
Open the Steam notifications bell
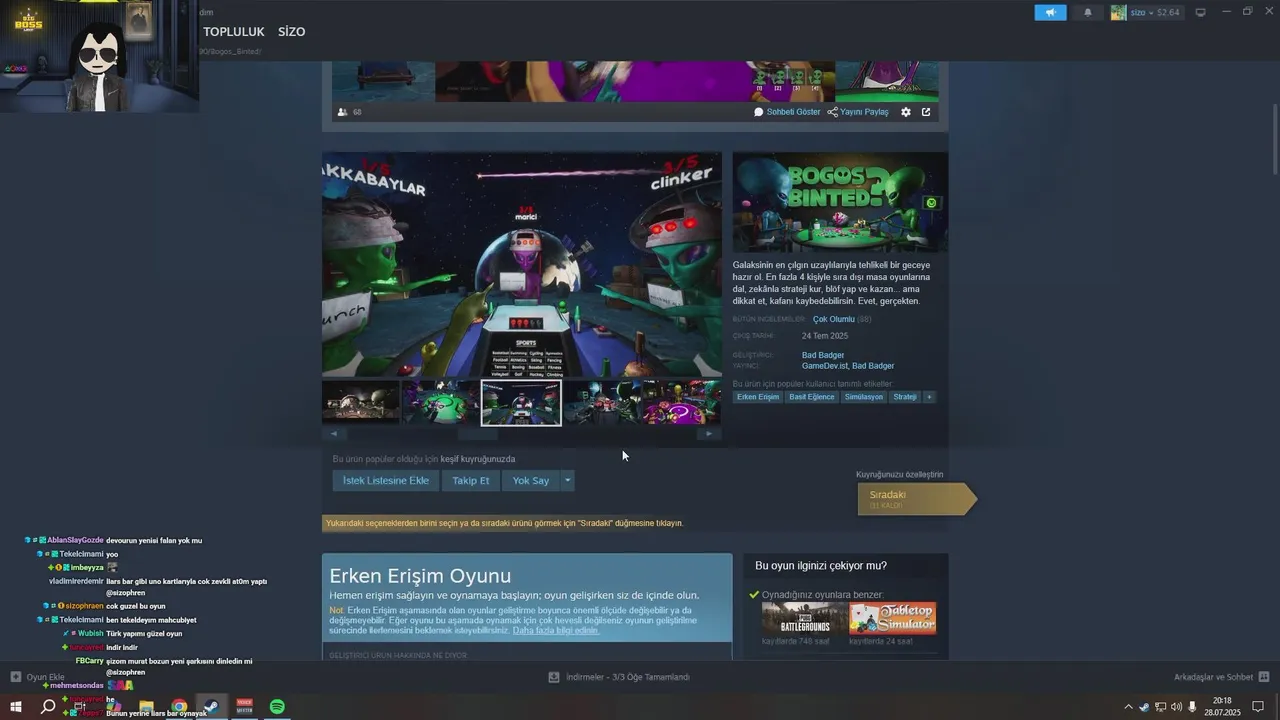(1088, 13)
